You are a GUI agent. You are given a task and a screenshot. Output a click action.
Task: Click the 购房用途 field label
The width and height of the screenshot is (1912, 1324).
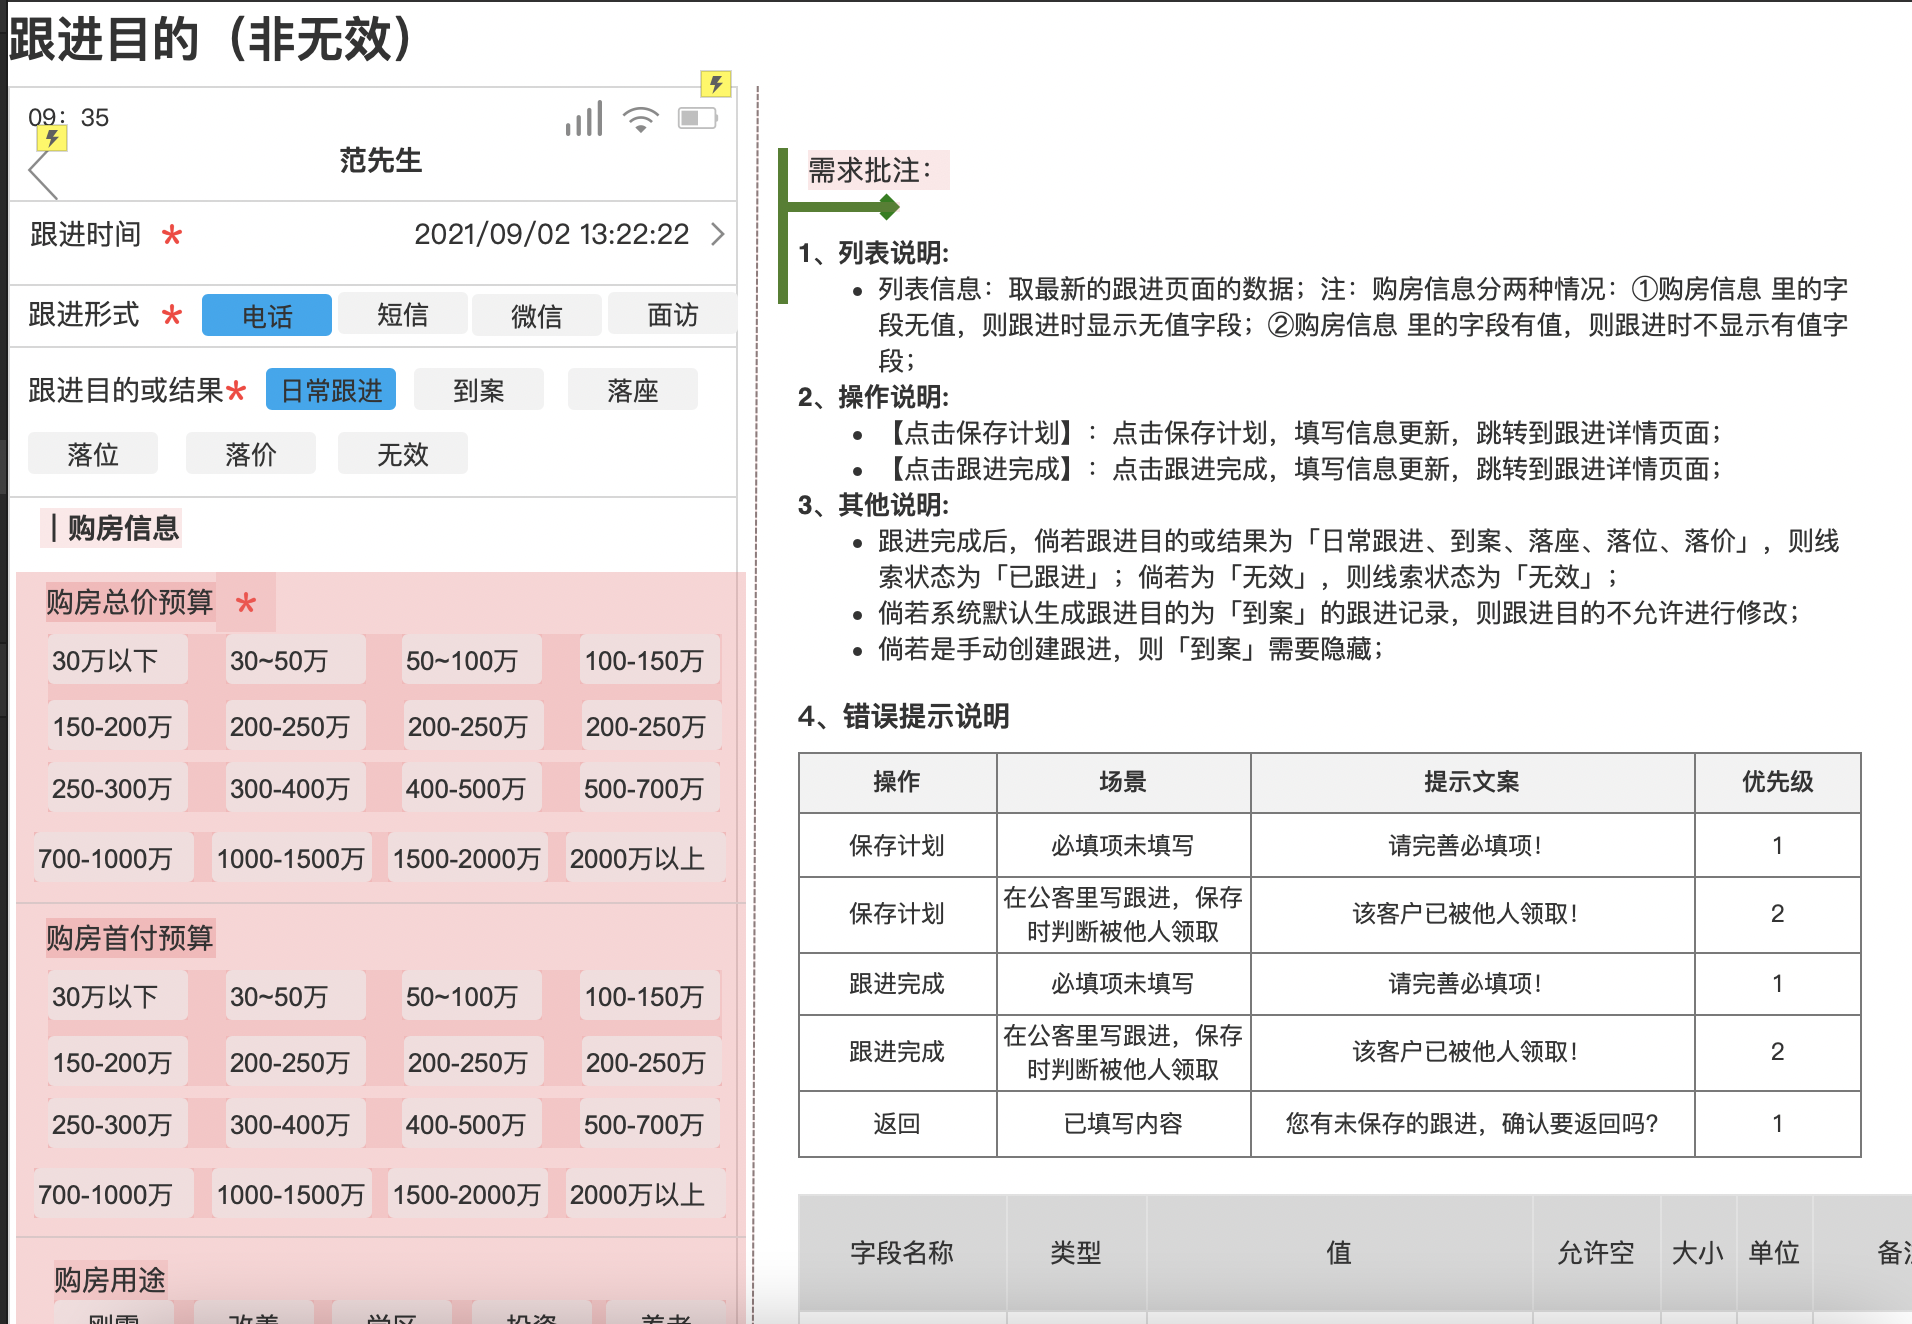tap(110, 1280)
